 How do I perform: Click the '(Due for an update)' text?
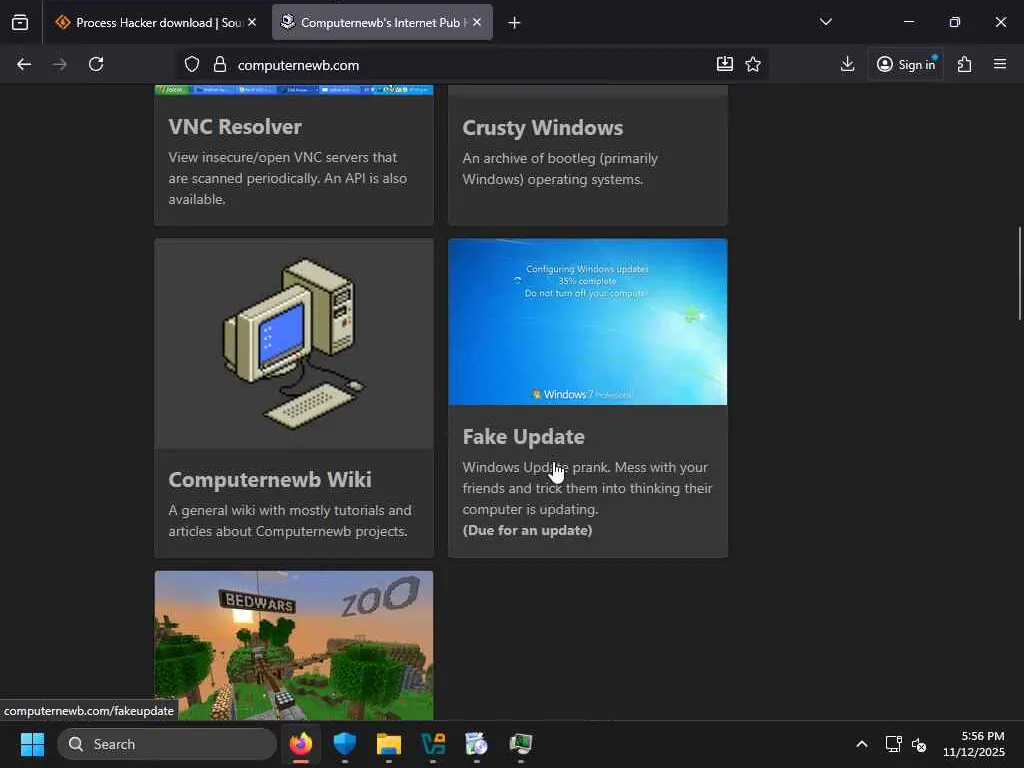527,530
